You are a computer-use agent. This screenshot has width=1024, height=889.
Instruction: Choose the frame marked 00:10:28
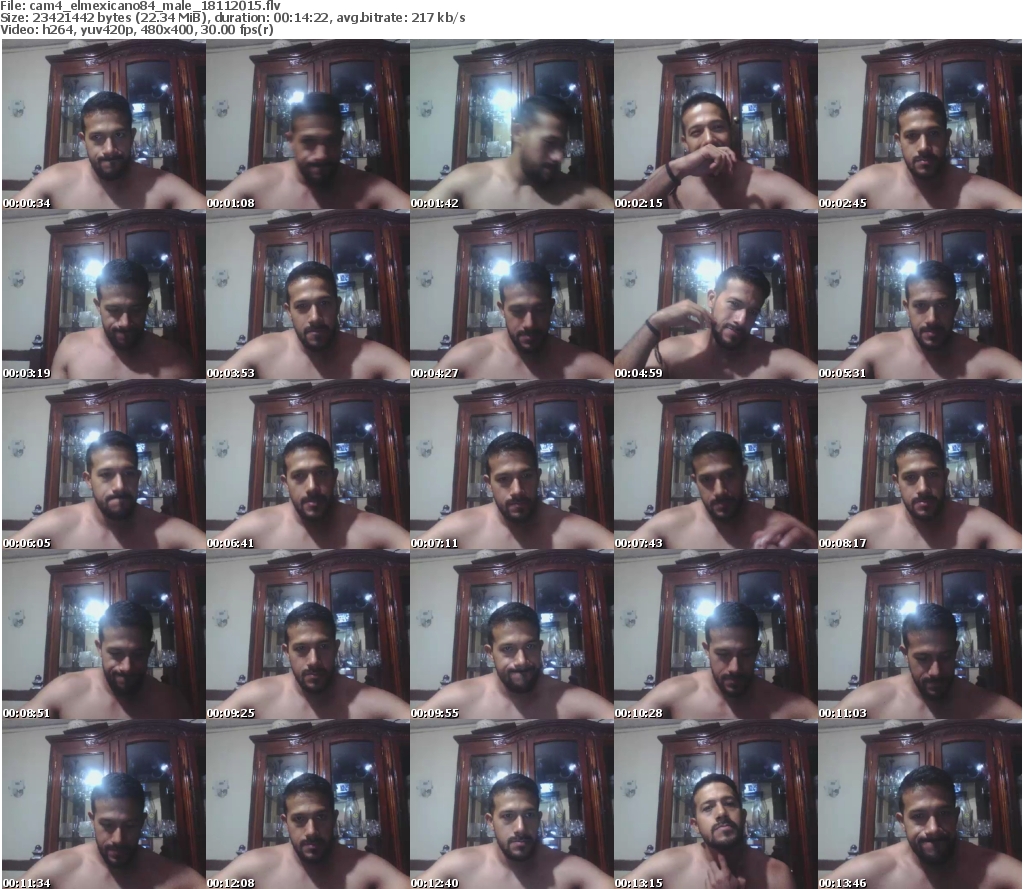tap(715, 634)
